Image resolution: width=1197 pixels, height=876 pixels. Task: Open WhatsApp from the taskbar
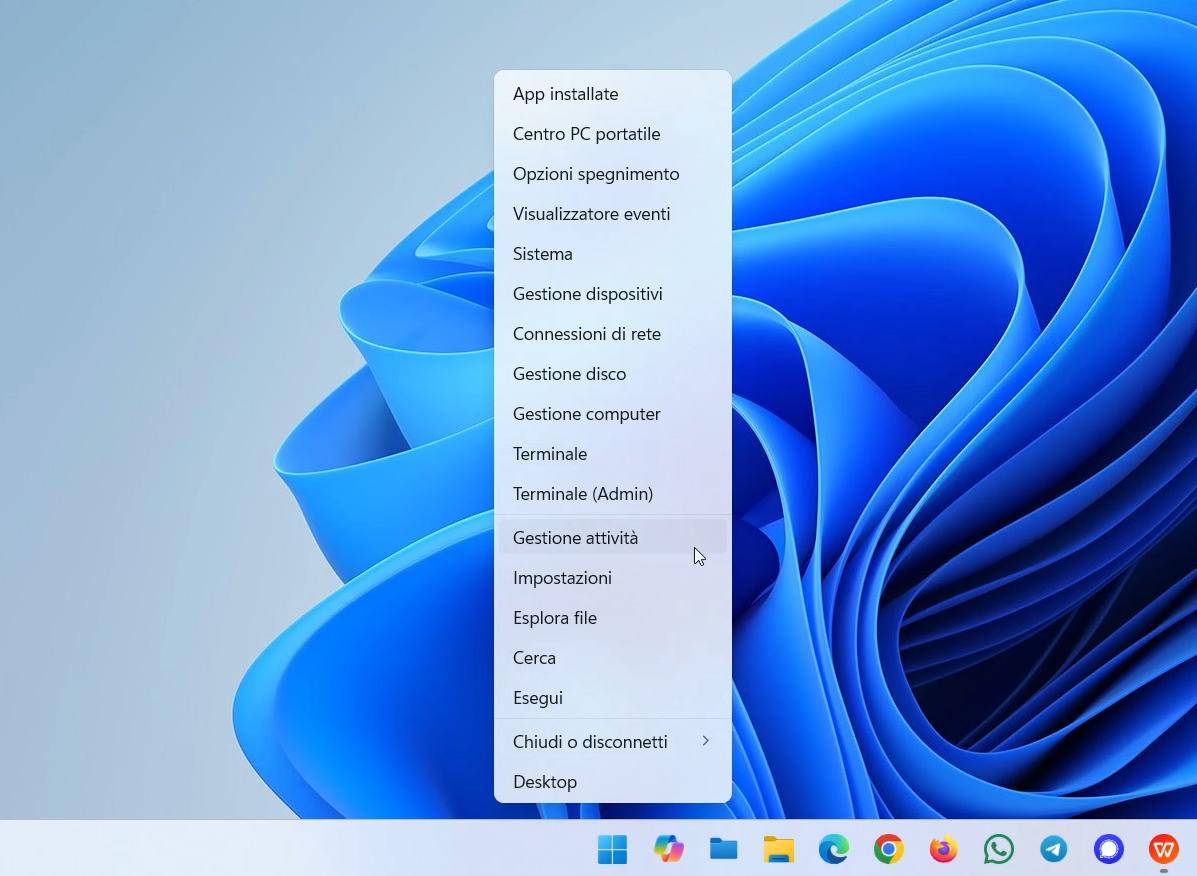click(998, 849)
